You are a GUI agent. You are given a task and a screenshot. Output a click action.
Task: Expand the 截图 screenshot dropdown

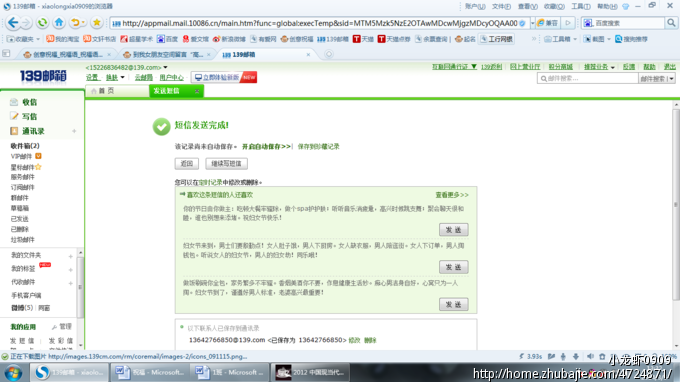coord(608,39)
